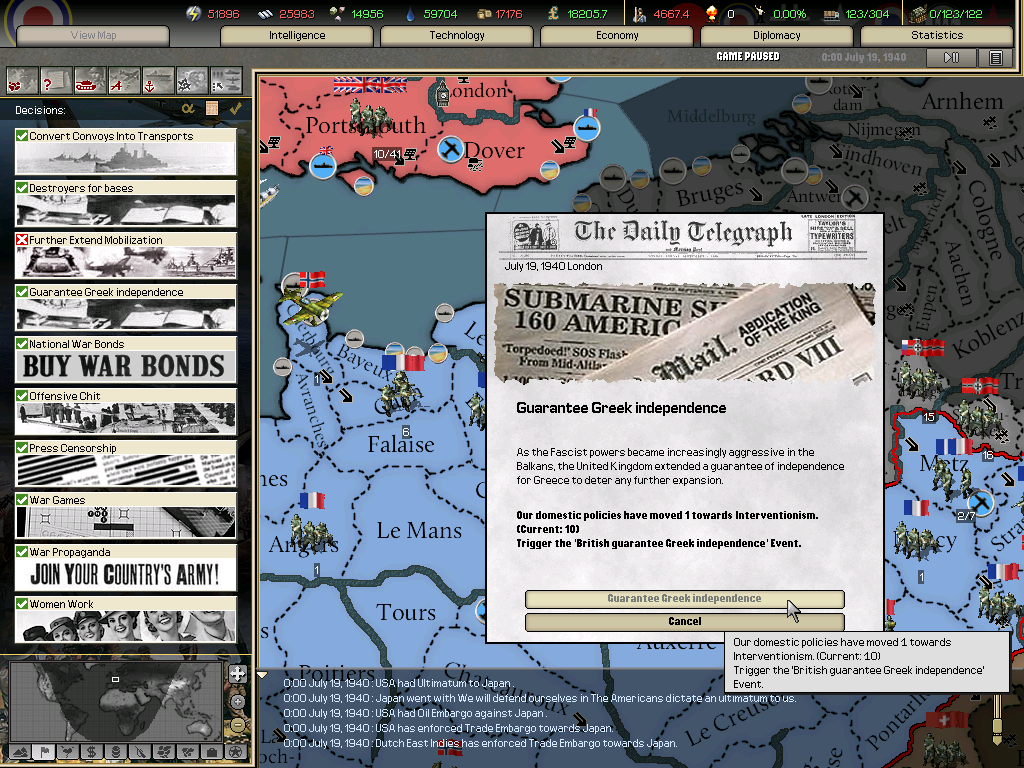Viewport: 1024px width, 768px height.
Task: Open the View Map tab
Action: point(93,35)
